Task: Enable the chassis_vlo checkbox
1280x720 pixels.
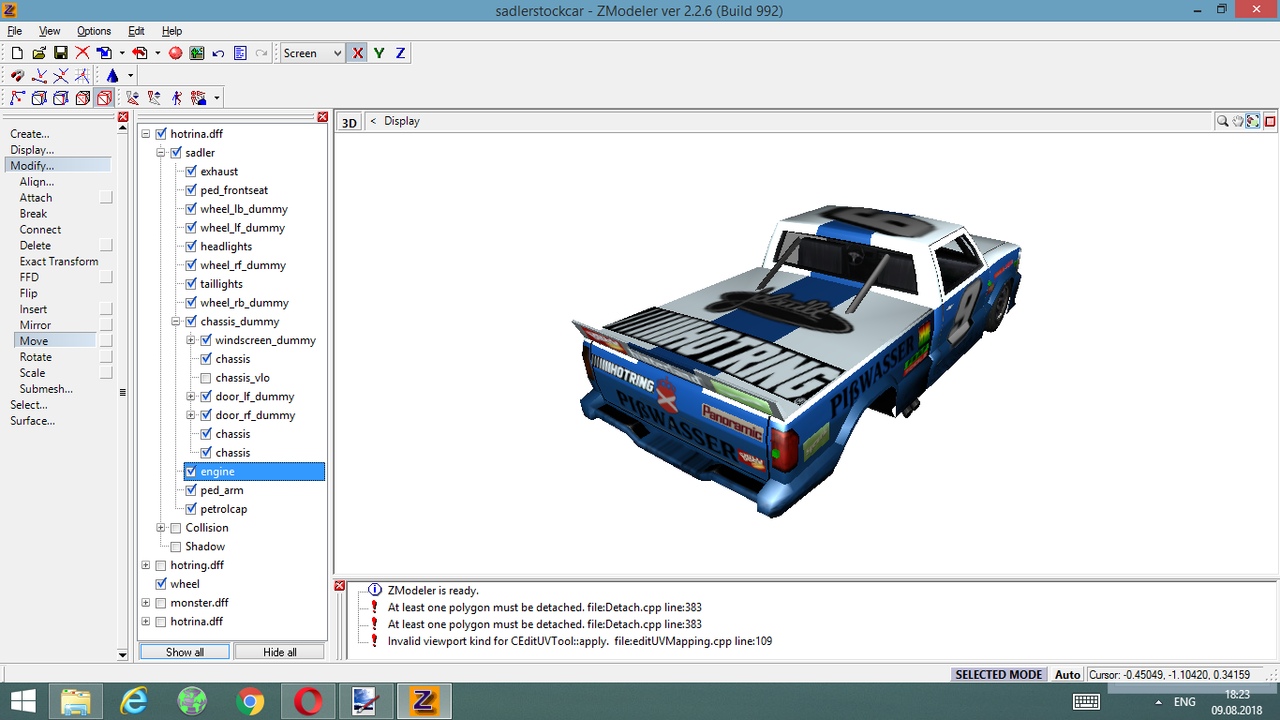Action: [206, 378]
